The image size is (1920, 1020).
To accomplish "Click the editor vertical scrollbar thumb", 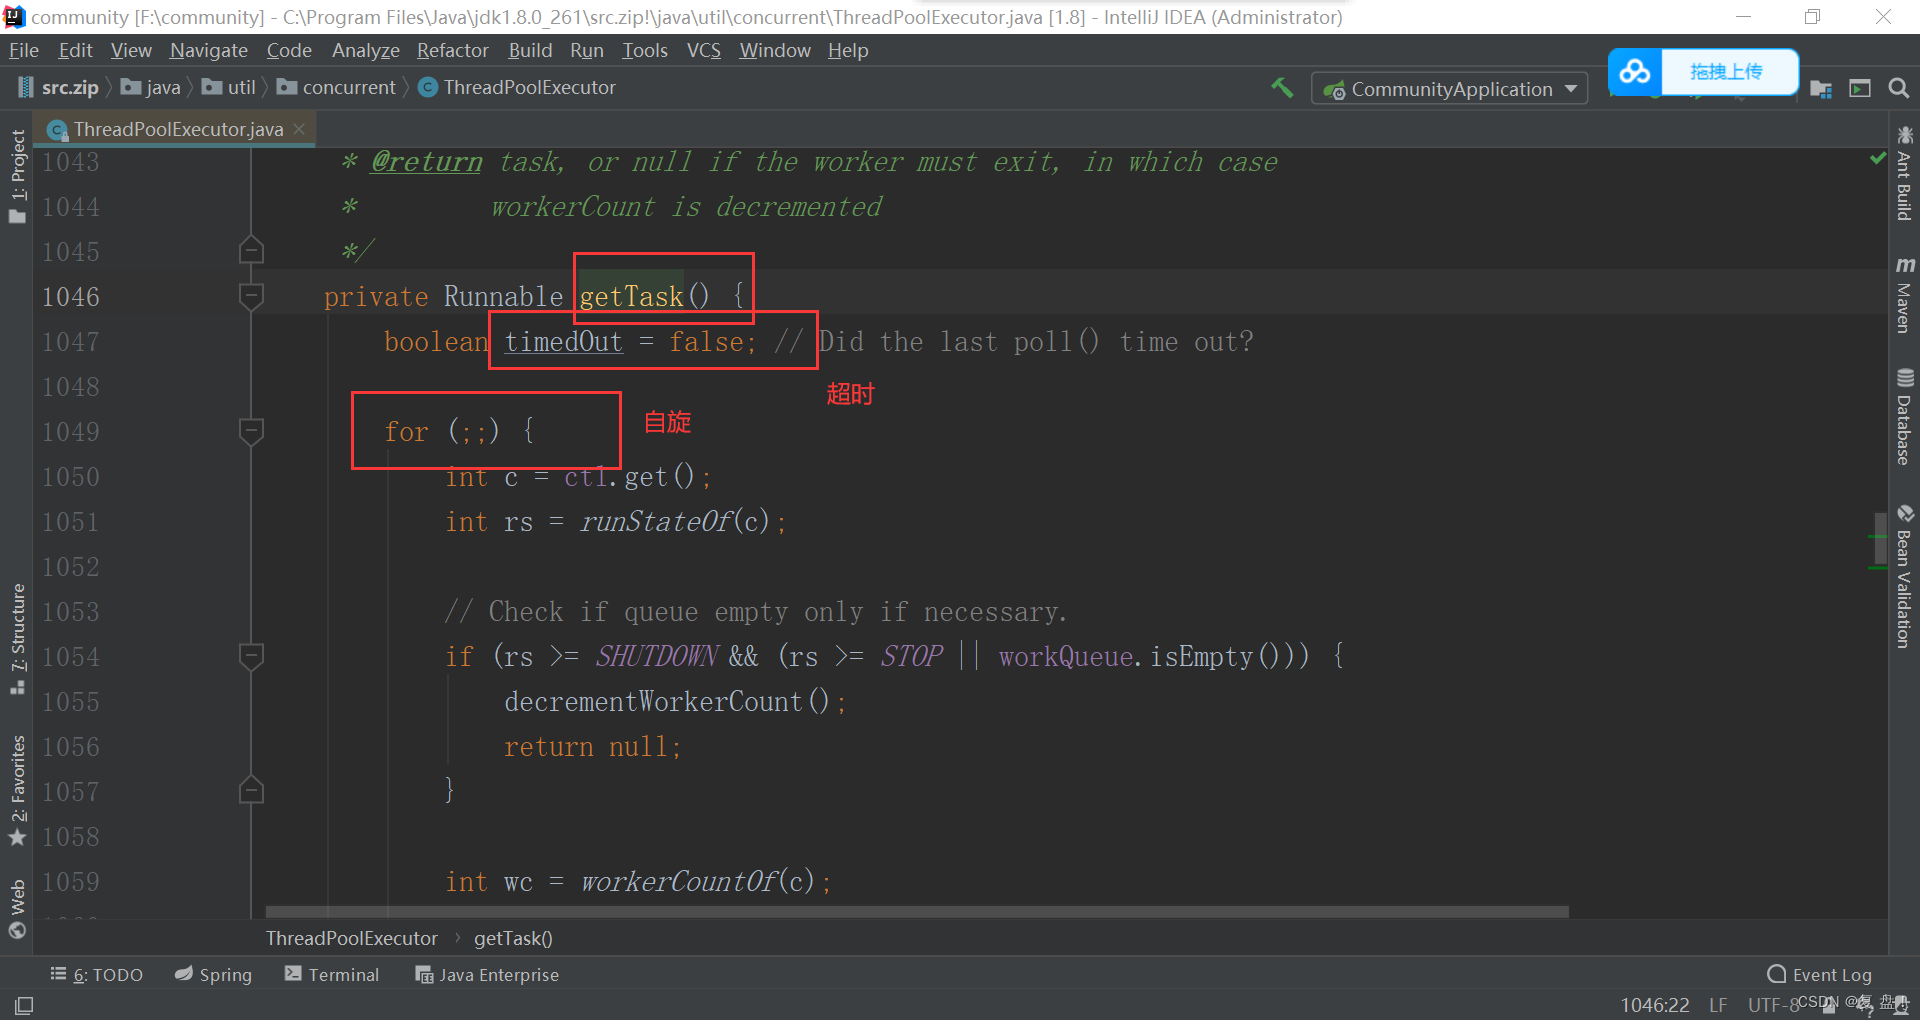I will click(x=1880, y=537).
